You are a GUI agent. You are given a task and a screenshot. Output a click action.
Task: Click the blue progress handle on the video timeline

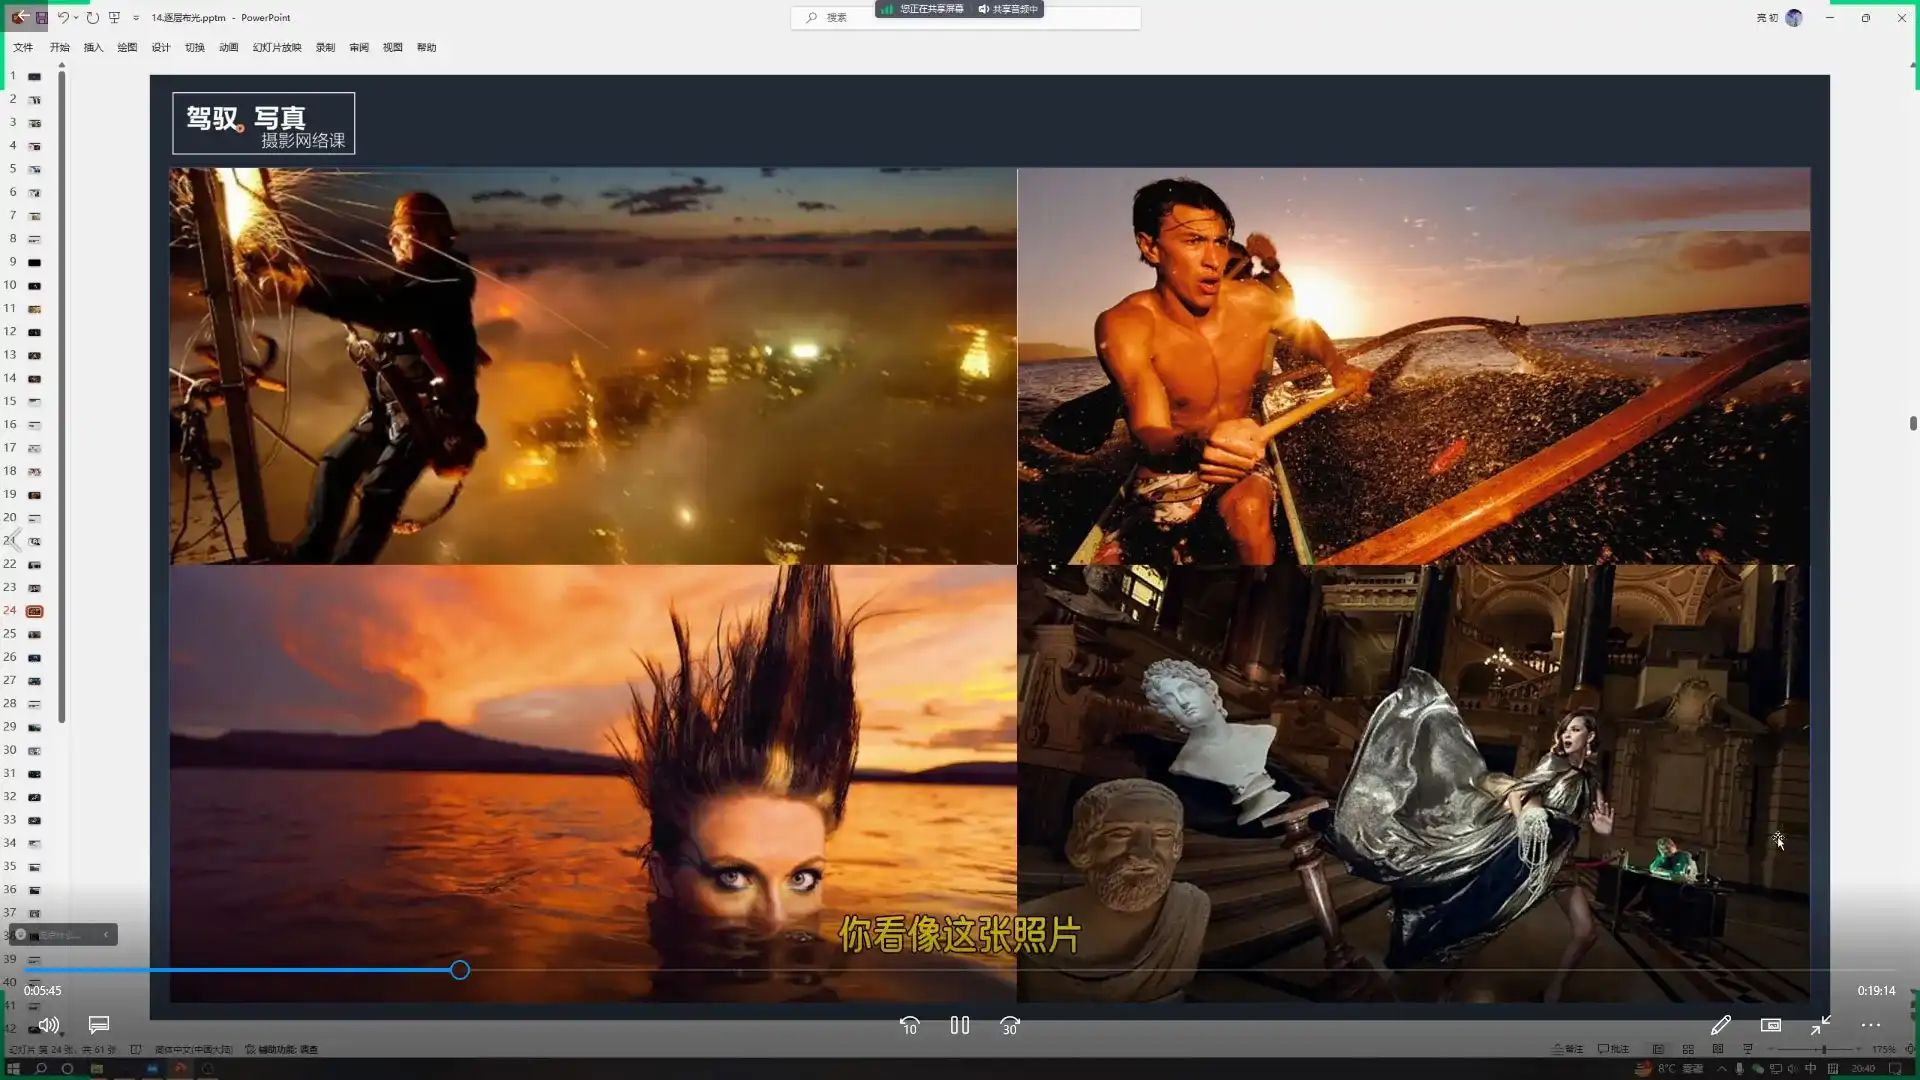tap(459, 970)
